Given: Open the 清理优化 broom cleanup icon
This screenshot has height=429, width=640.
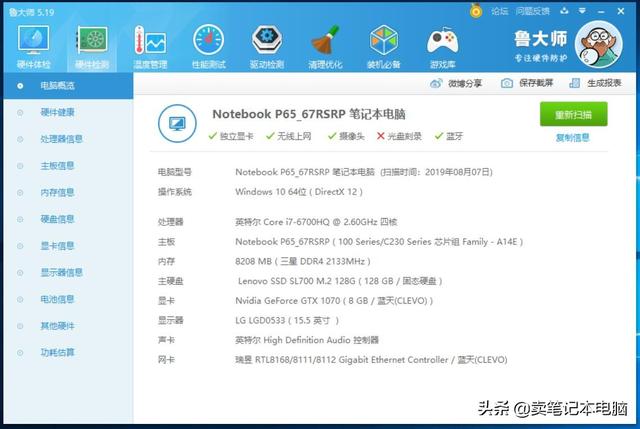Looking at the screenshot, I should [325, 44].
